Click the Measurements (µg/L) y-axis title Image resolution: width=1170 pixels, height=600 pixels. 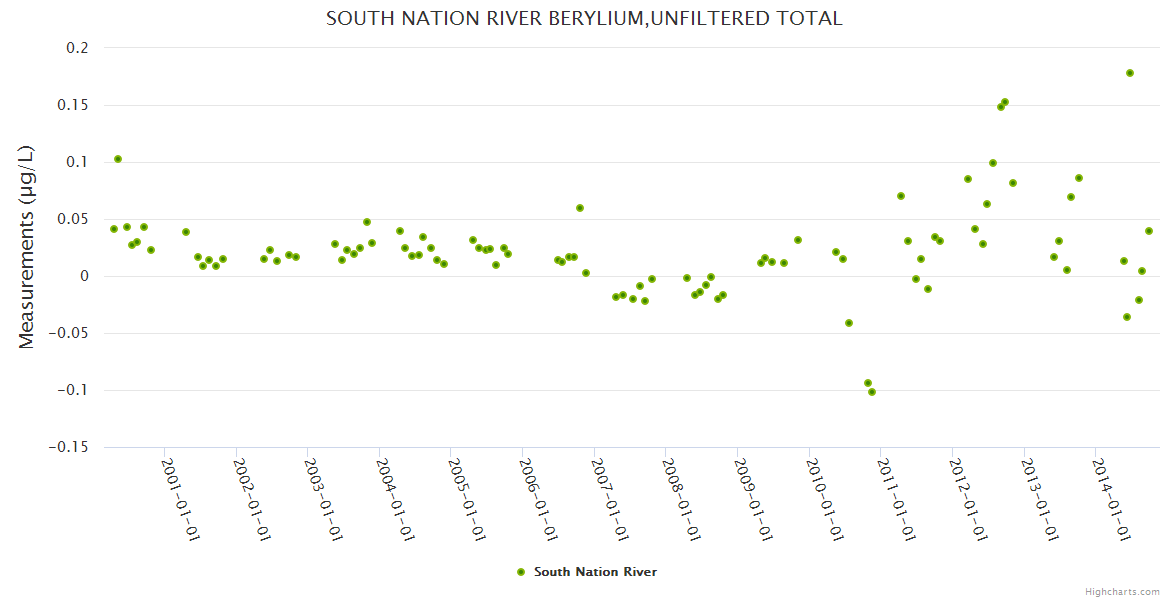tap(27, 247)
